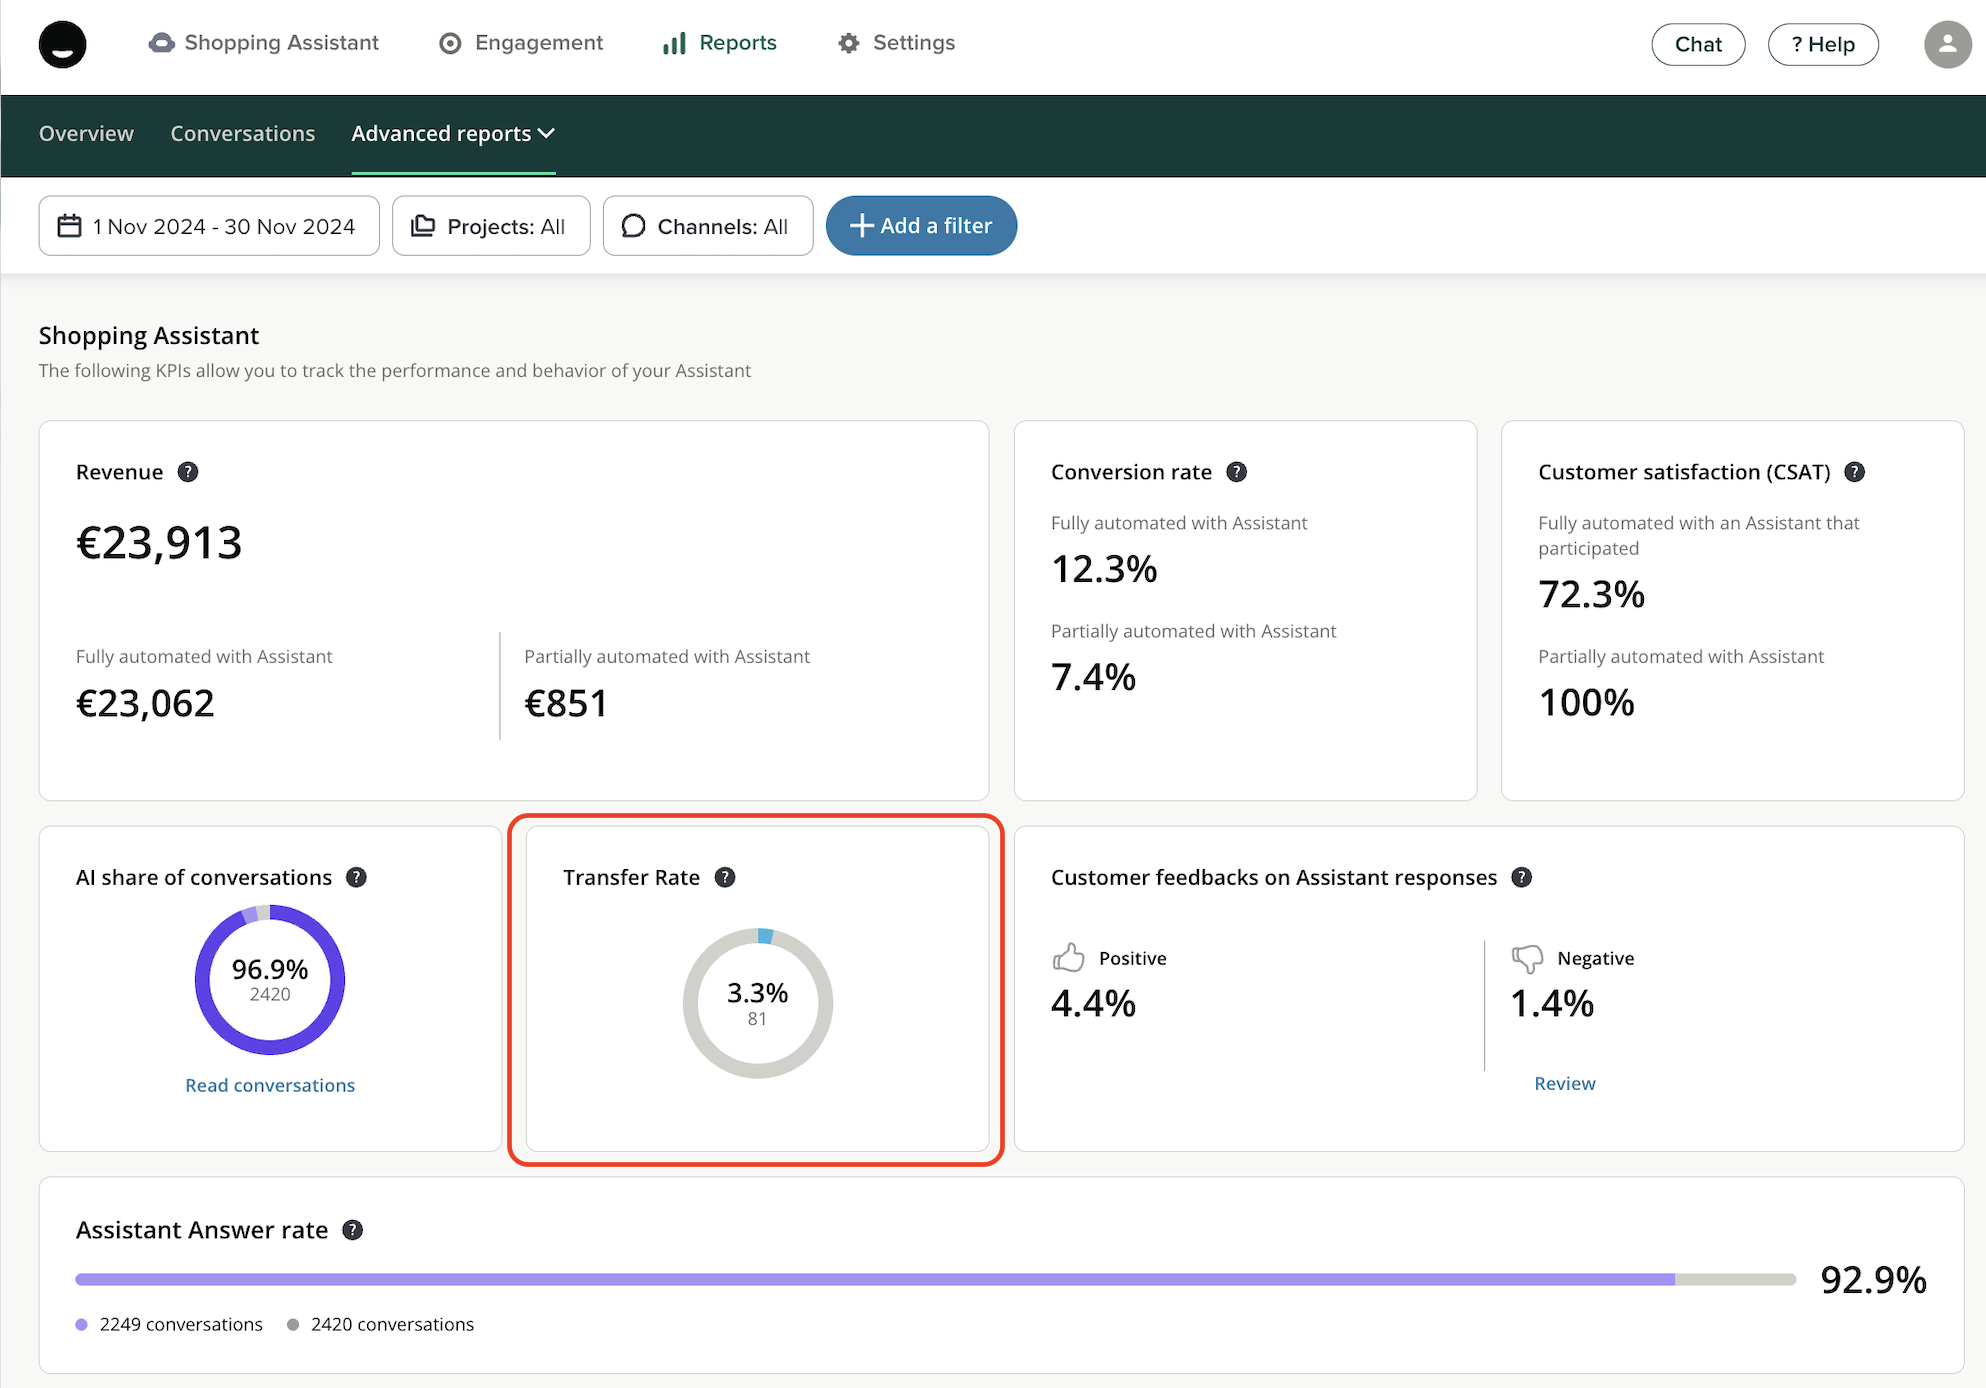Go to the Conversations tab
Image resolution: width=1986 pixels, height=1388 pixels.
point(242,134)
